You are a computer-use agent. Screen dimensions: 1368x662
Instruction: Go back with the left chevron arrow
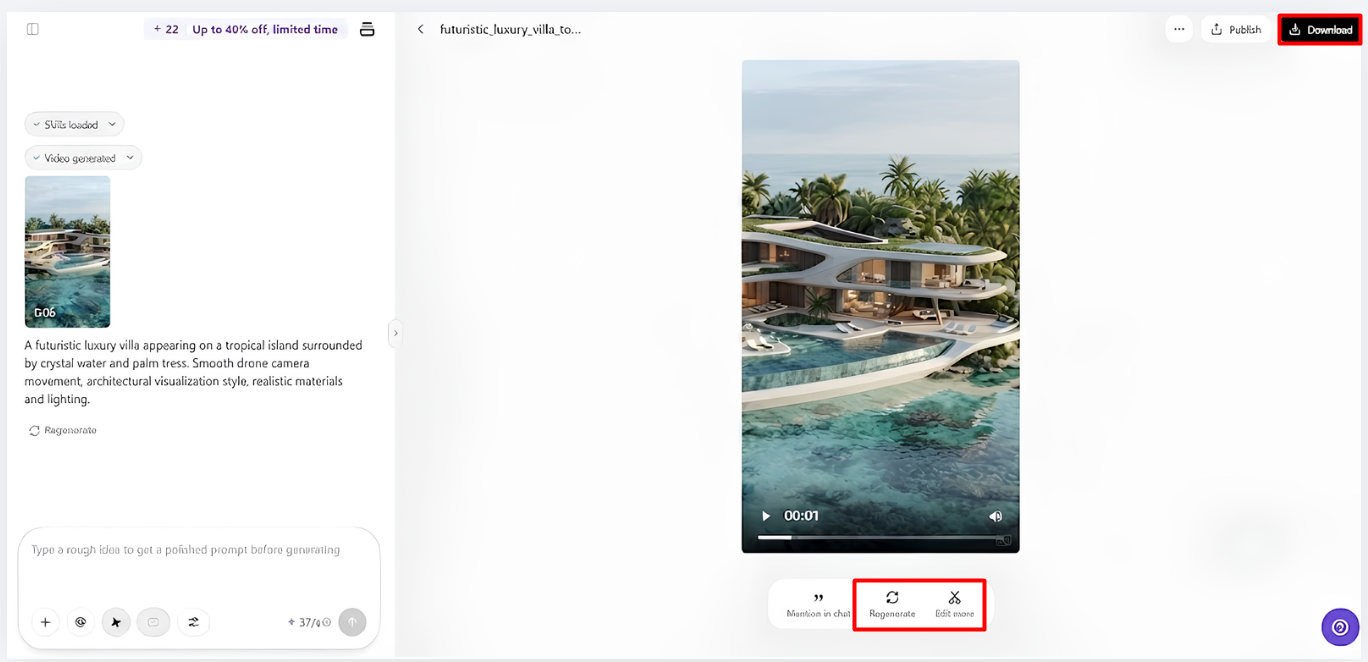(x=420, y=29)
